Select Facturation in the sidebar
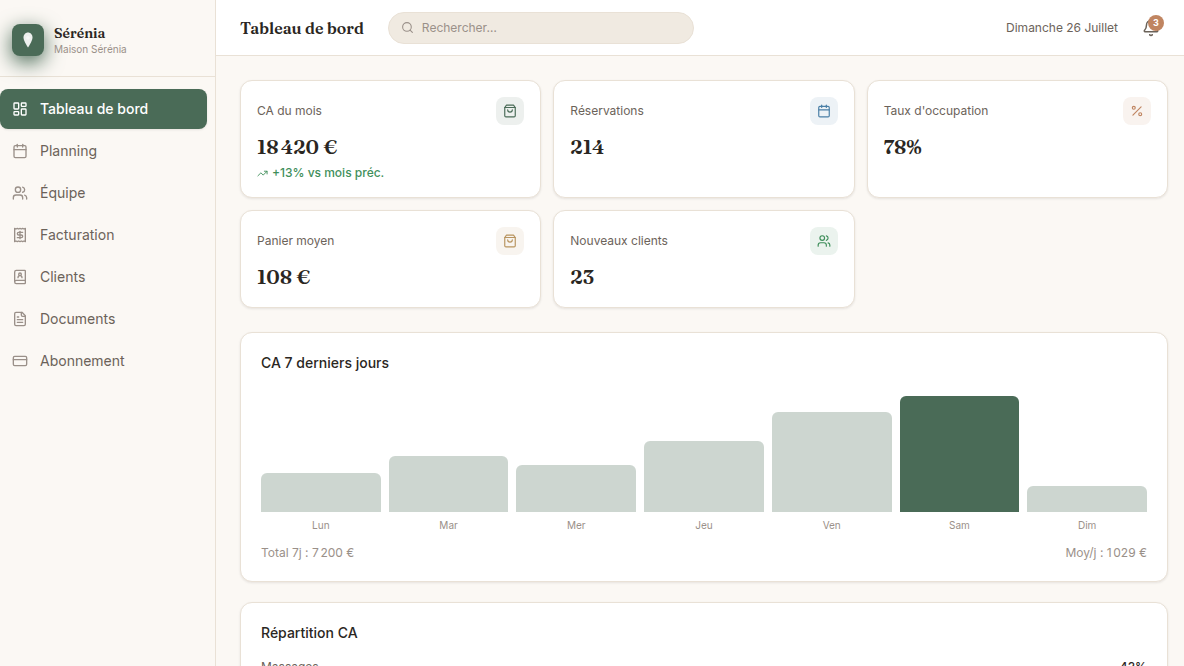The image size is (1184, 666). pyautogui.click(x=103, y=235)
